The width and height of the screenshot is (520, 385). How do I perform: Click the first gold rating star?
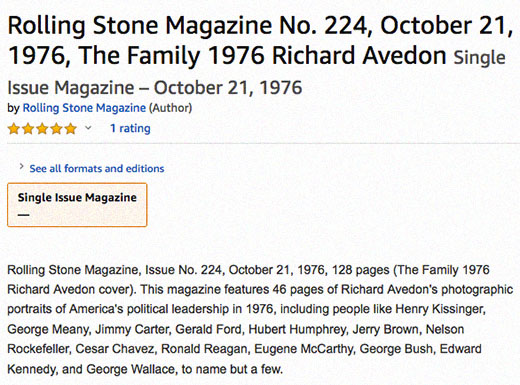[x=14, y=128]
